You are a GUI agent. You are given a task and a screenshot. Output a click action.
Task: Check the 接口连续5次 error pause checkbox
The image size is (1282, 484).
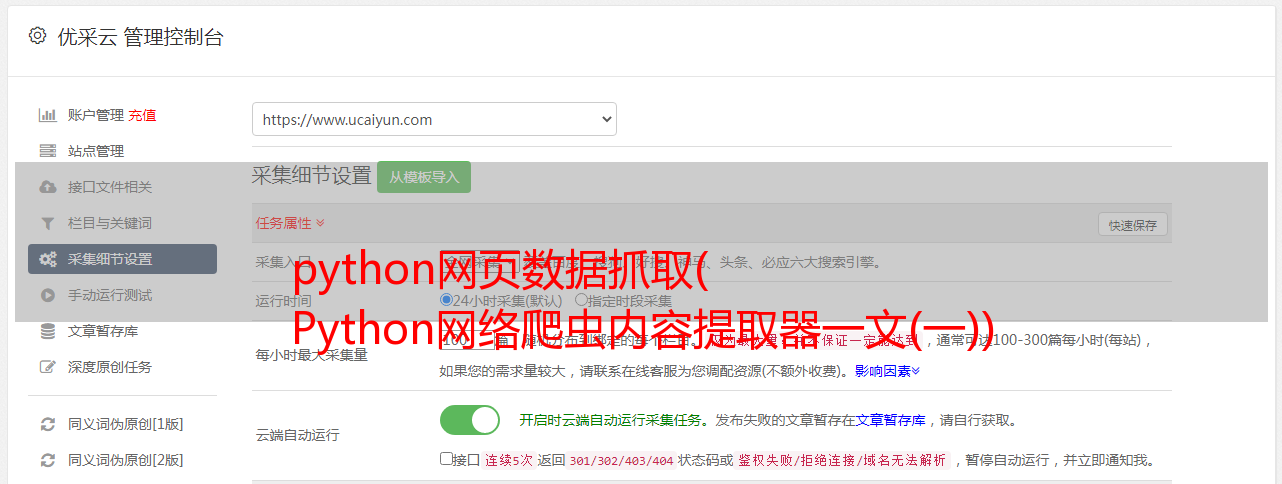[x=446, y=459]
